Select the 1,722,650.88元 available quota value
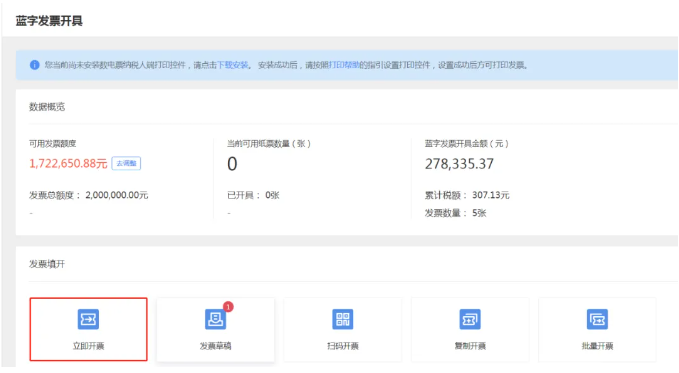This screenshot has height=373, width=679. tap(68, 163)
